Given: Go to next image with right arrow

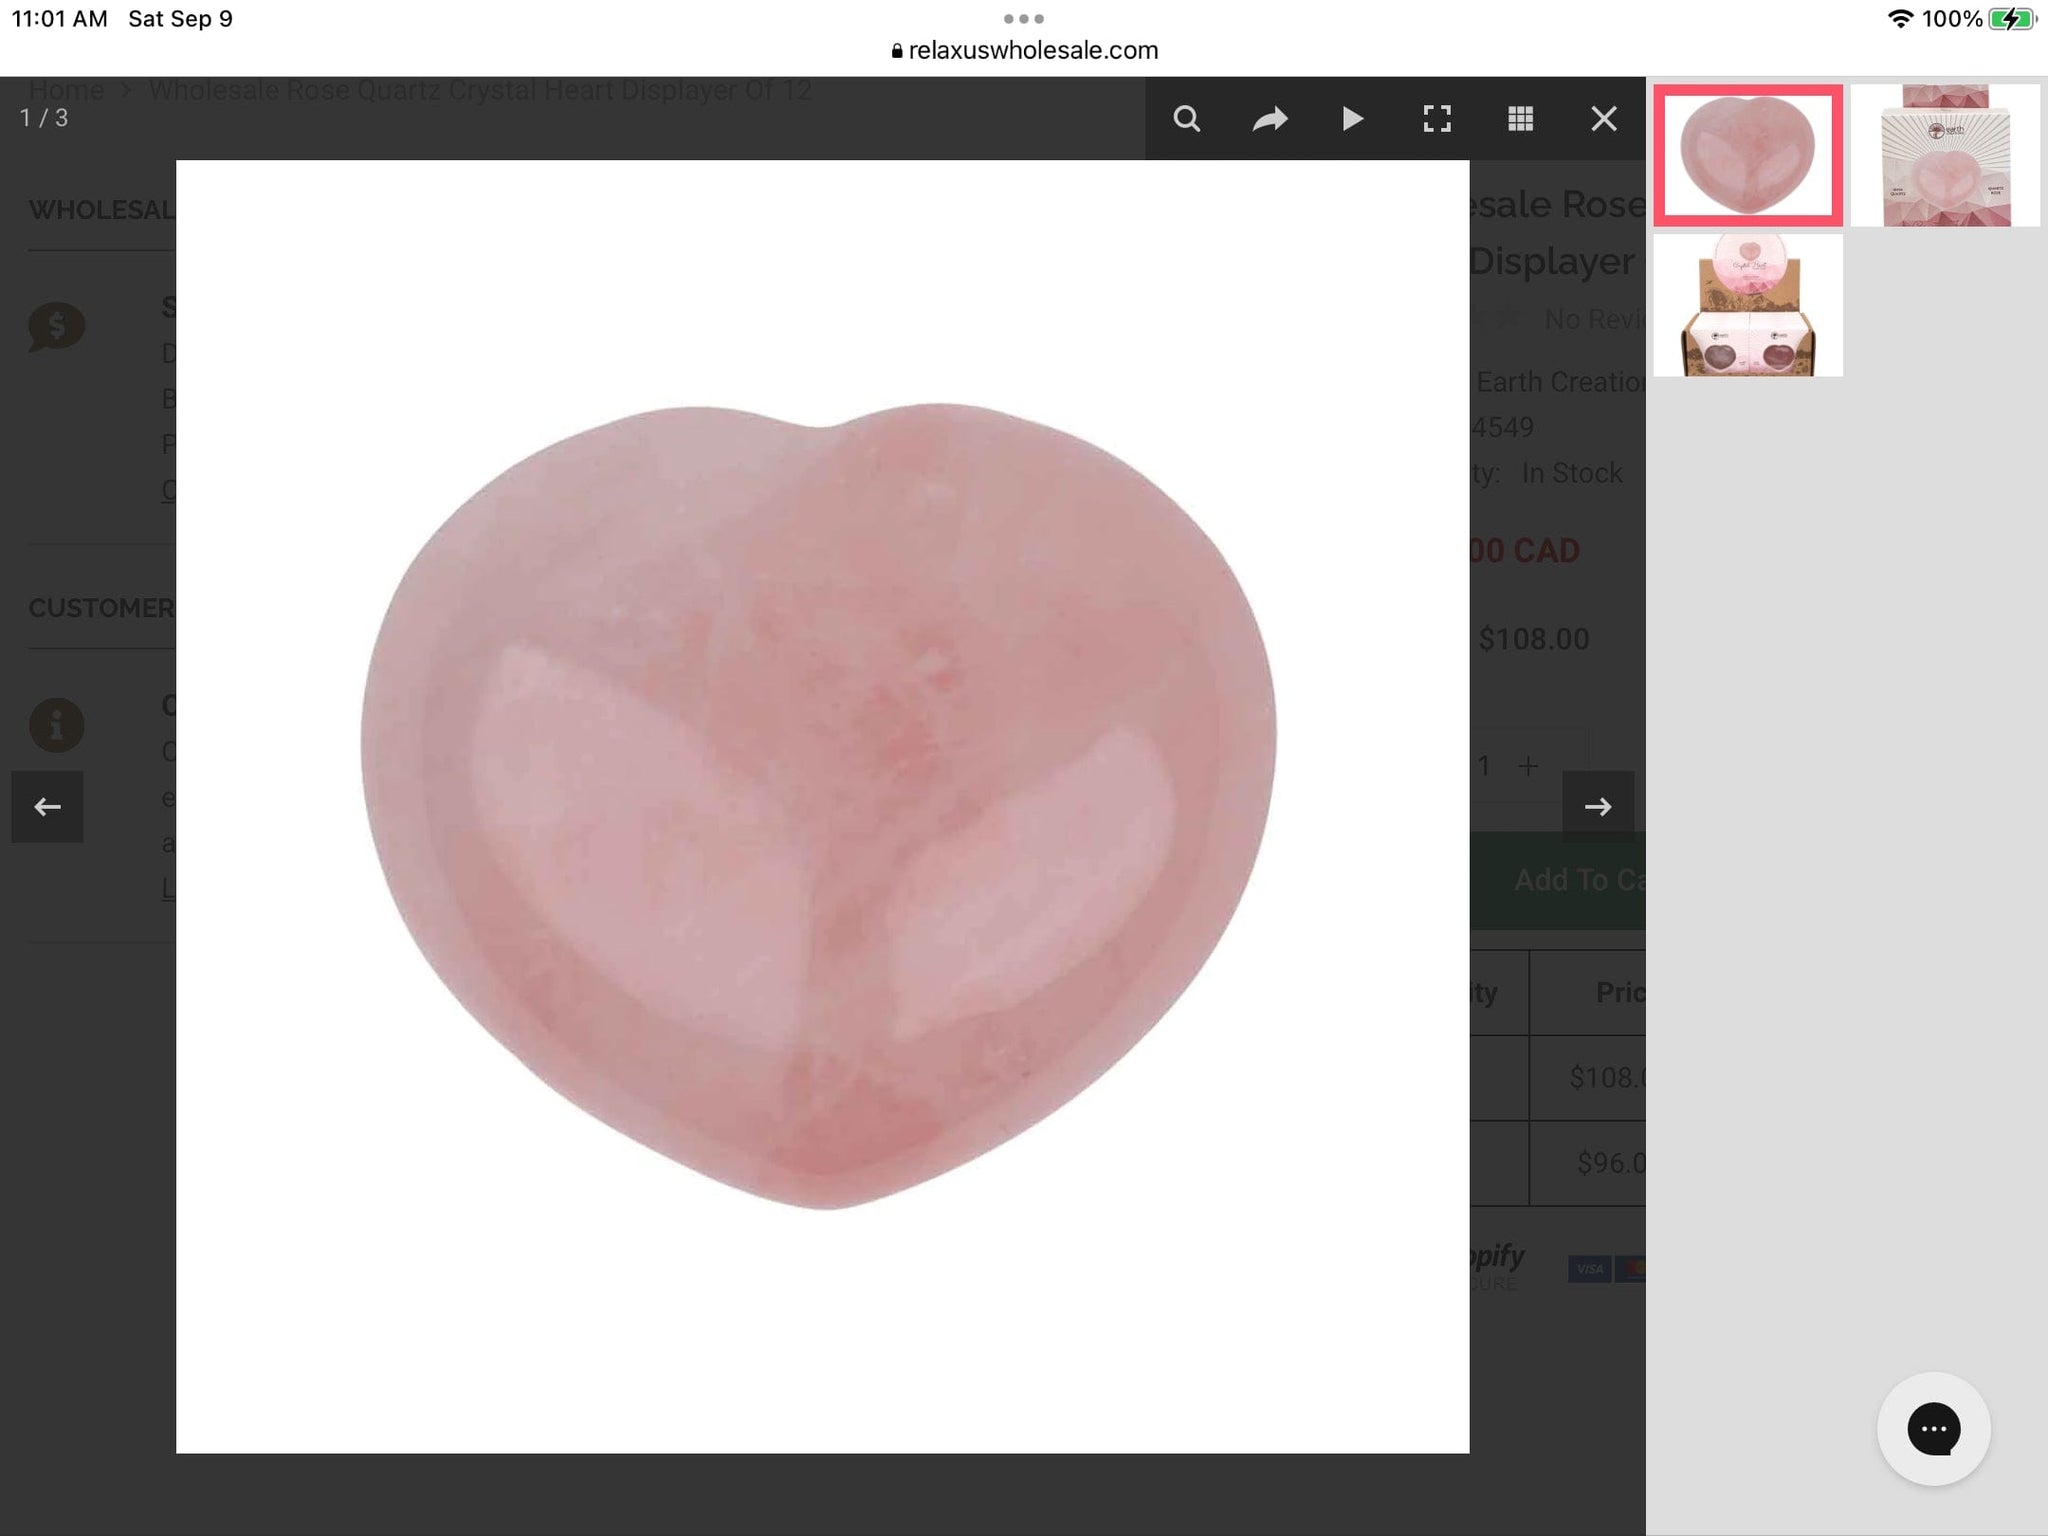Looking at the screenshot, I should click(x=1598, y=806).
